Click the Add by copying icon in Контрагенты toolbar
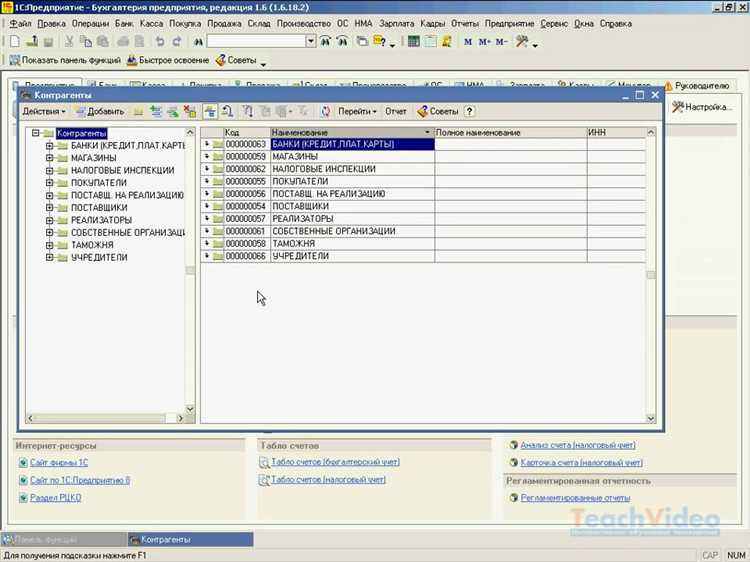The image size is (750, 562). (156, 111)
